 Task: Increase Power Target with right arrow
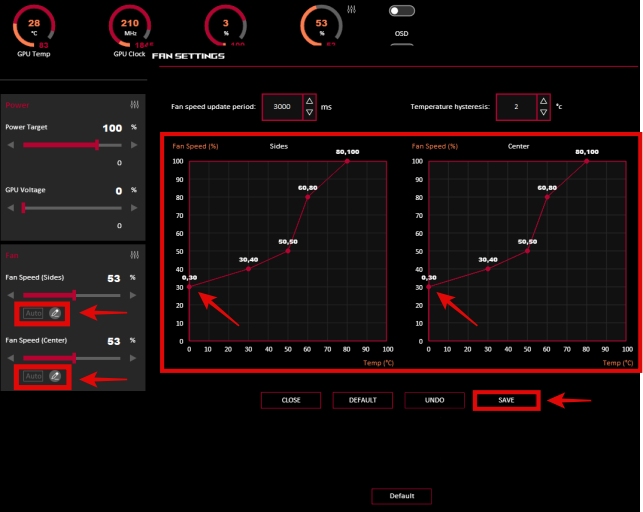[x=134, y=145]
